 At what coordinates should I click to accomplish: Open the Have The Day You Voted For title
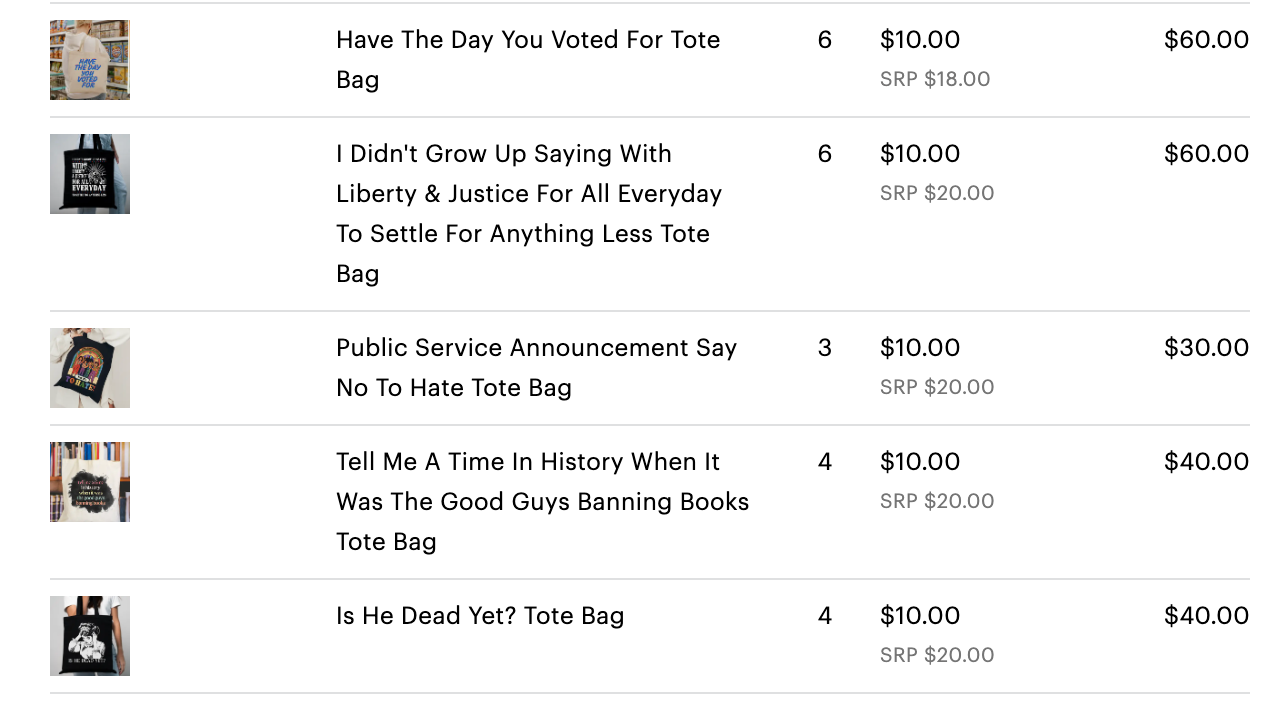tap(528, 59)
